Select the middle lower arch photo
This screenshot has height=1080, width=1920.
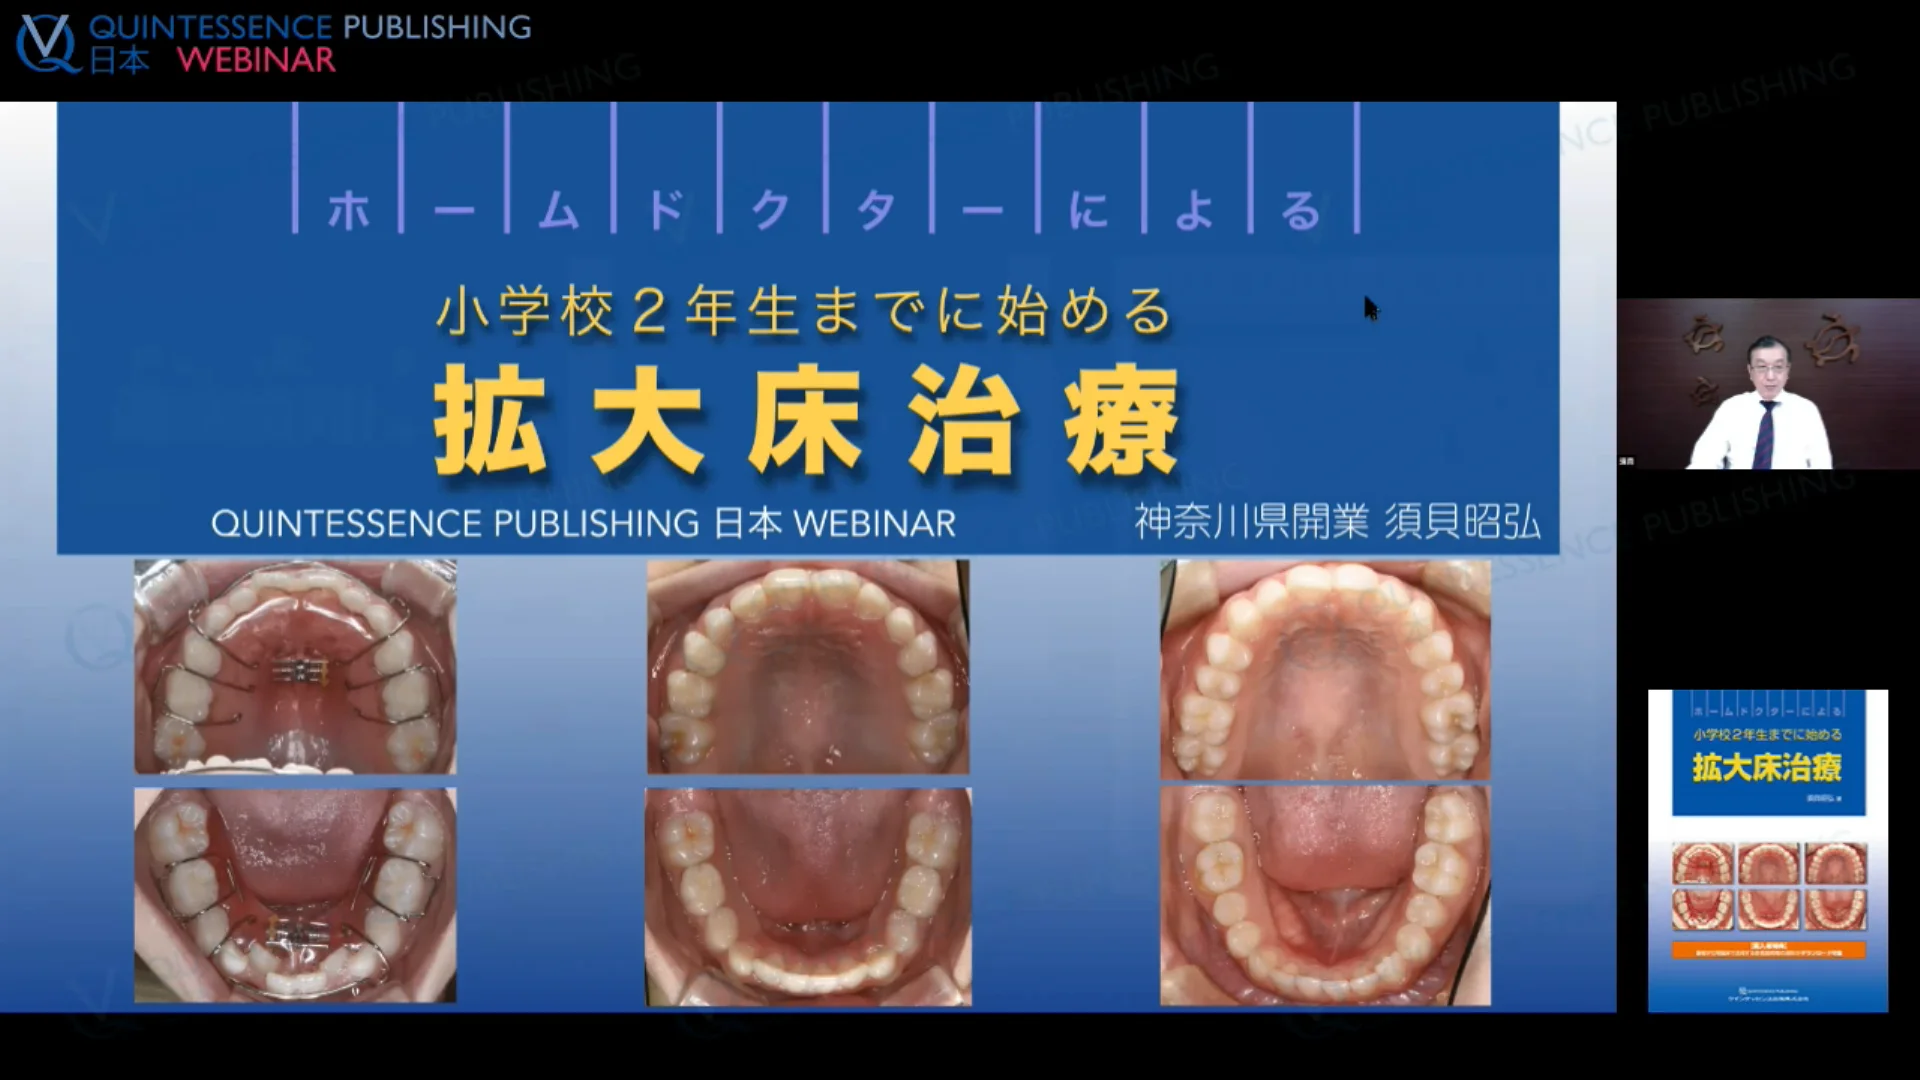(808, 896)
